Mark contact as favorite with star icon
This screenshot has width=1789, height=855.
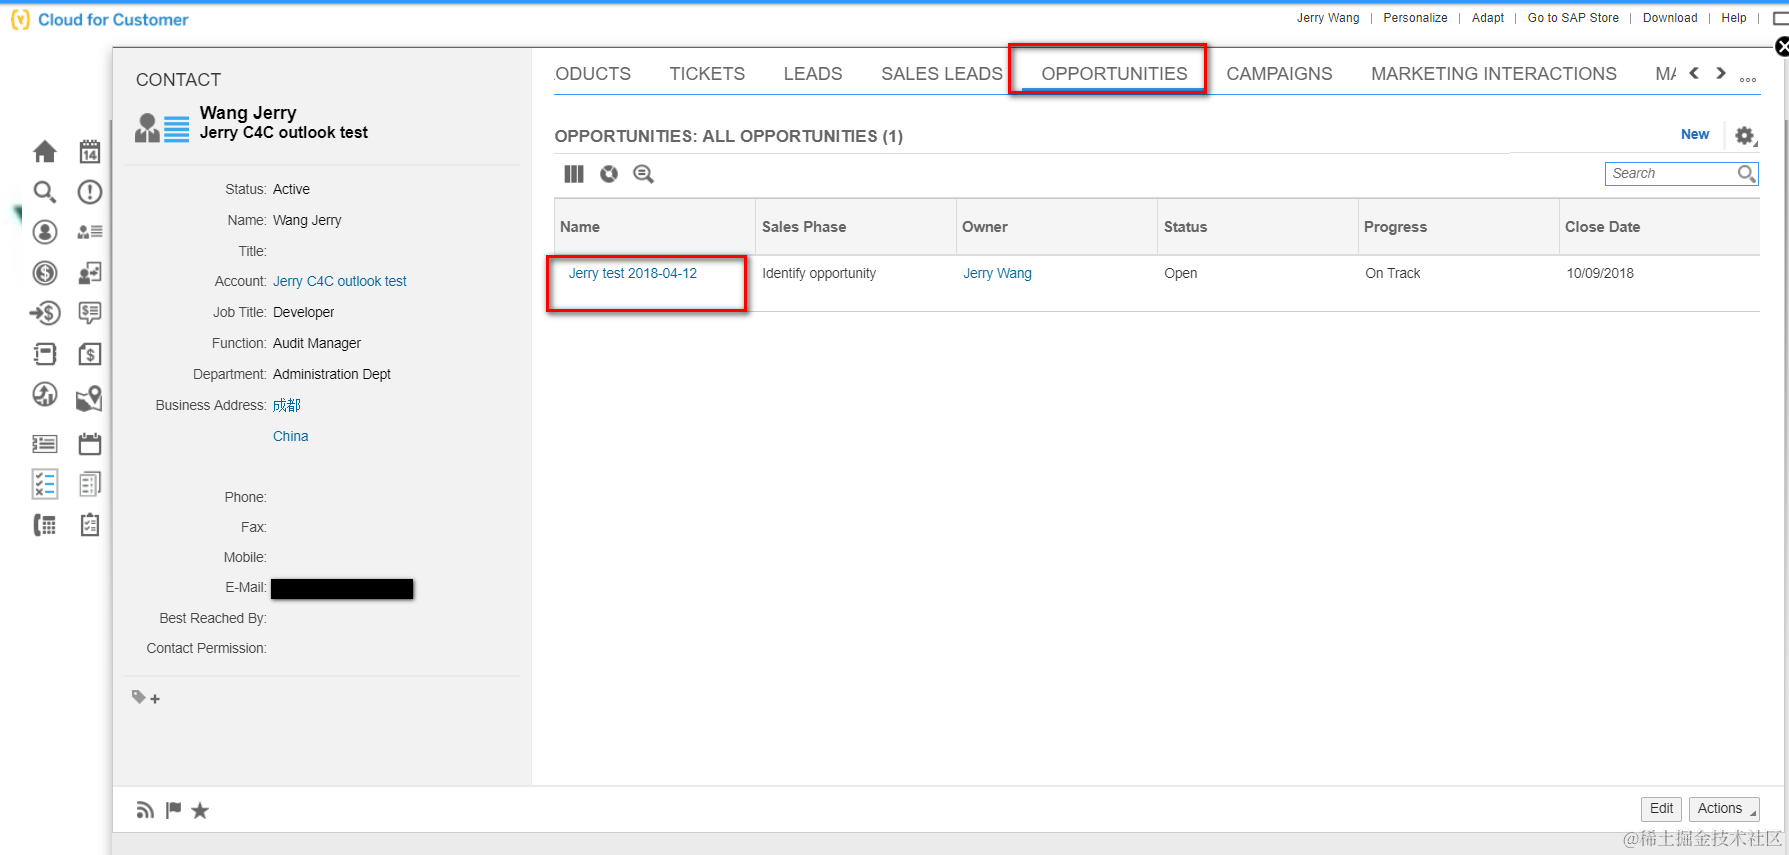(x=200, y=810)
